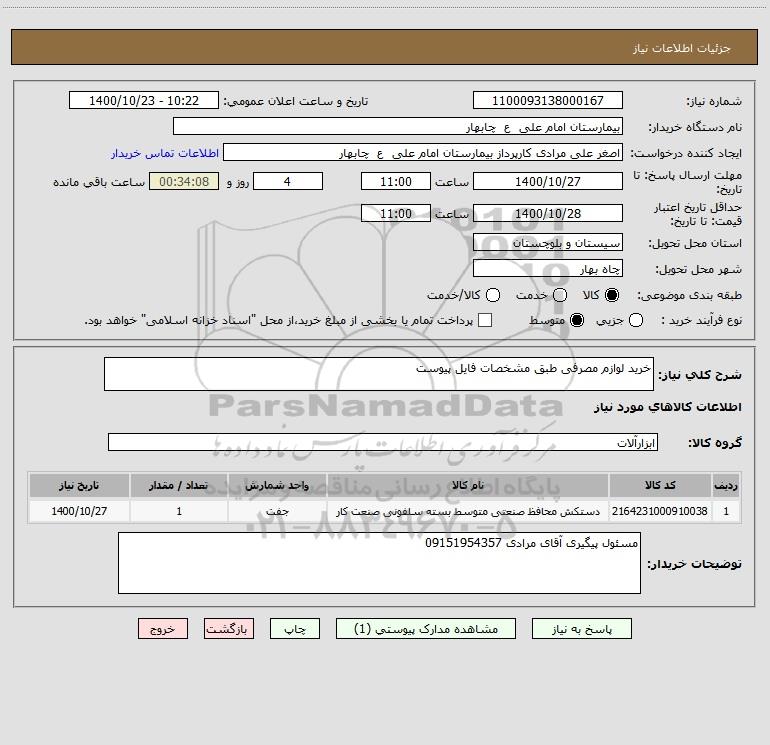Click the response deadline date 1400/10/27 field
770x745 pixels.
click(548, 181)
